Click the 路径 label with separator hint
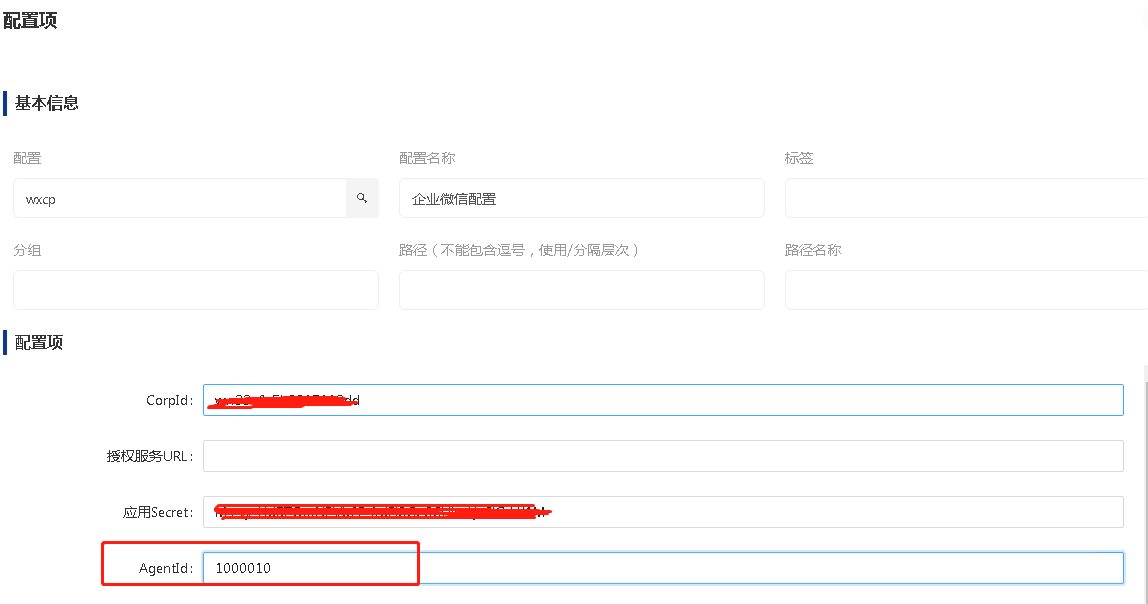The image size is (1148, 604). pos(519,250)
